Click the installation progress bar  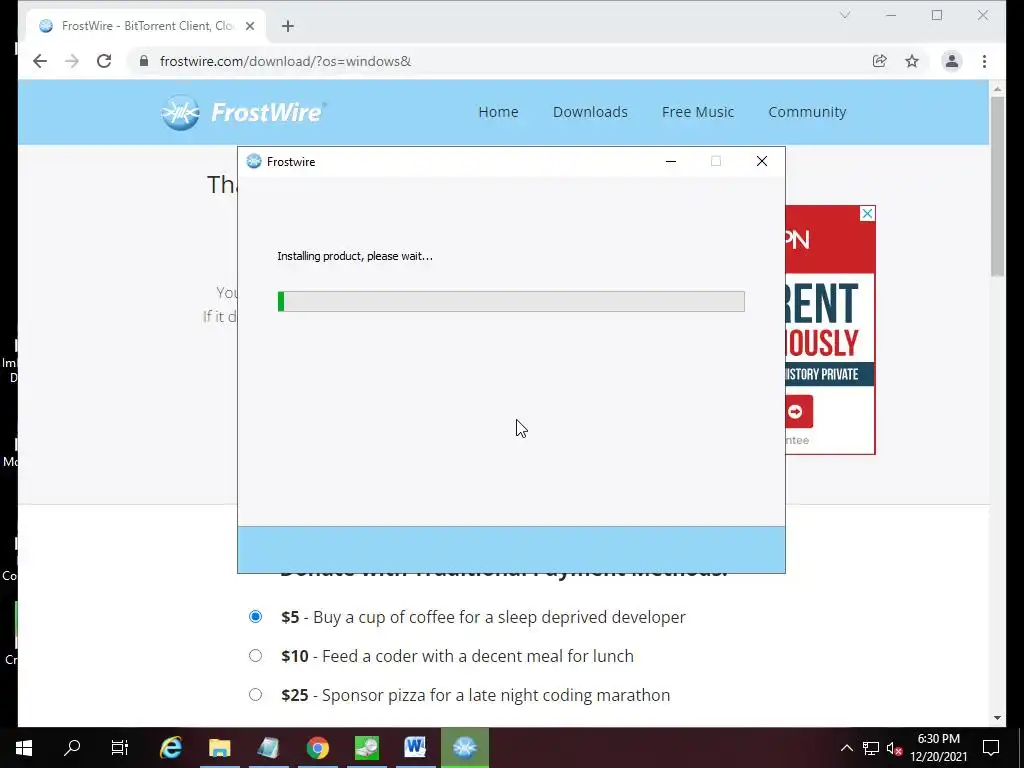tap(511, 301)
